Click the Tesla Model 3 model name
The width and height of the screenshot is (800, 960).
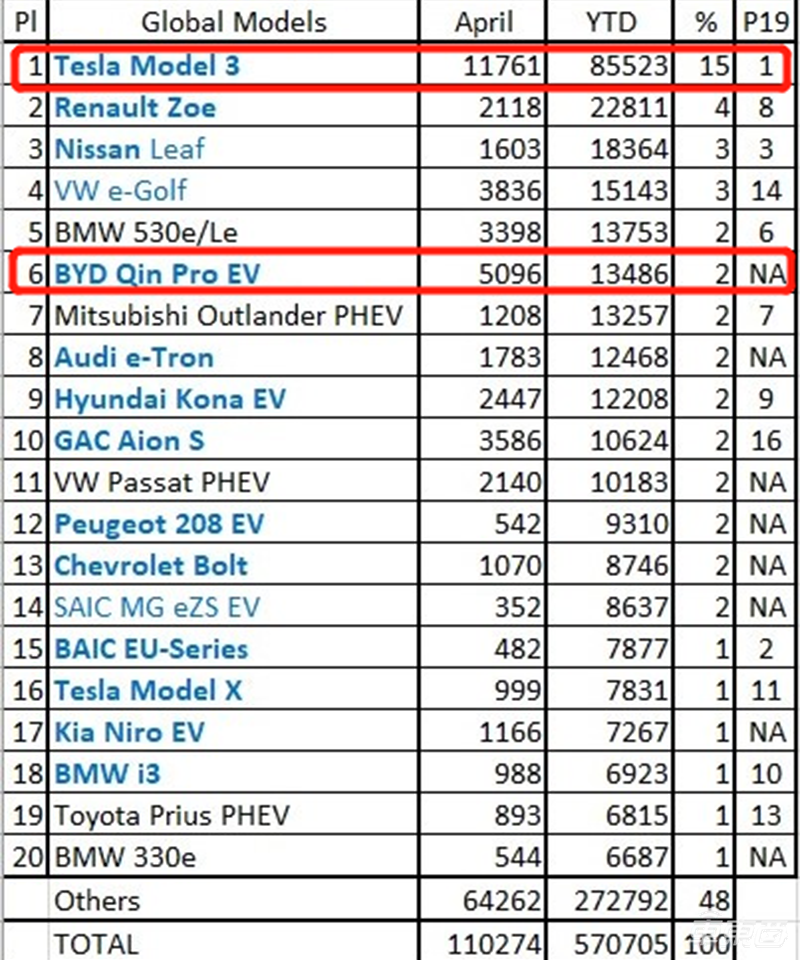pyautogui.click(x=146, y=67)
